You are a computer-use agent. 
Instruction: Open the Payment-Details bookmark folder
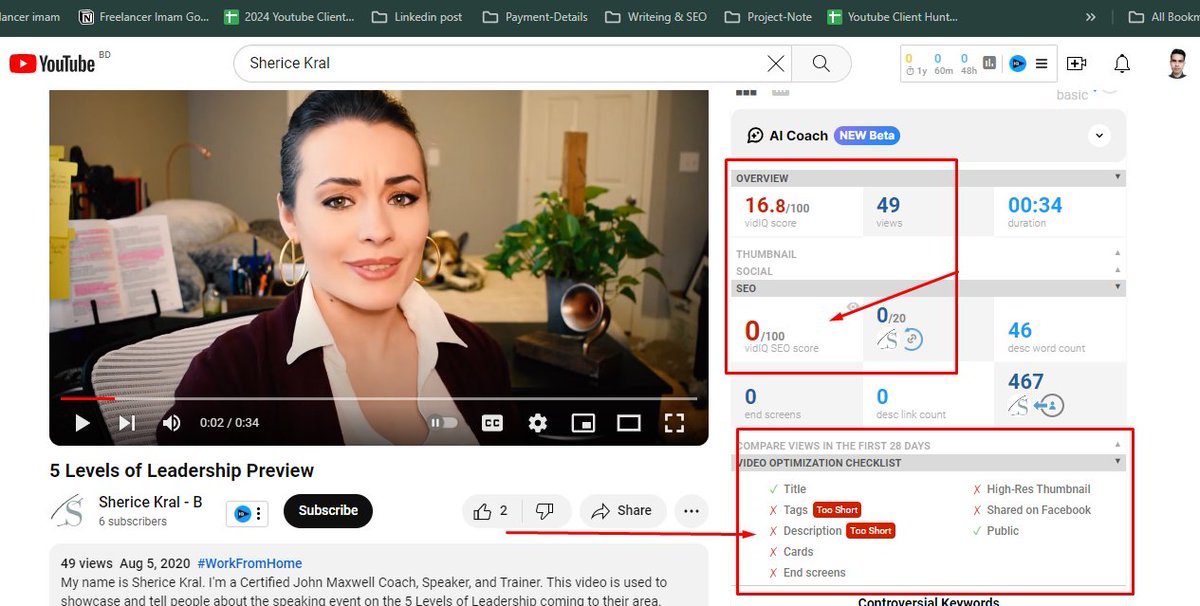[x=535, y=17]
